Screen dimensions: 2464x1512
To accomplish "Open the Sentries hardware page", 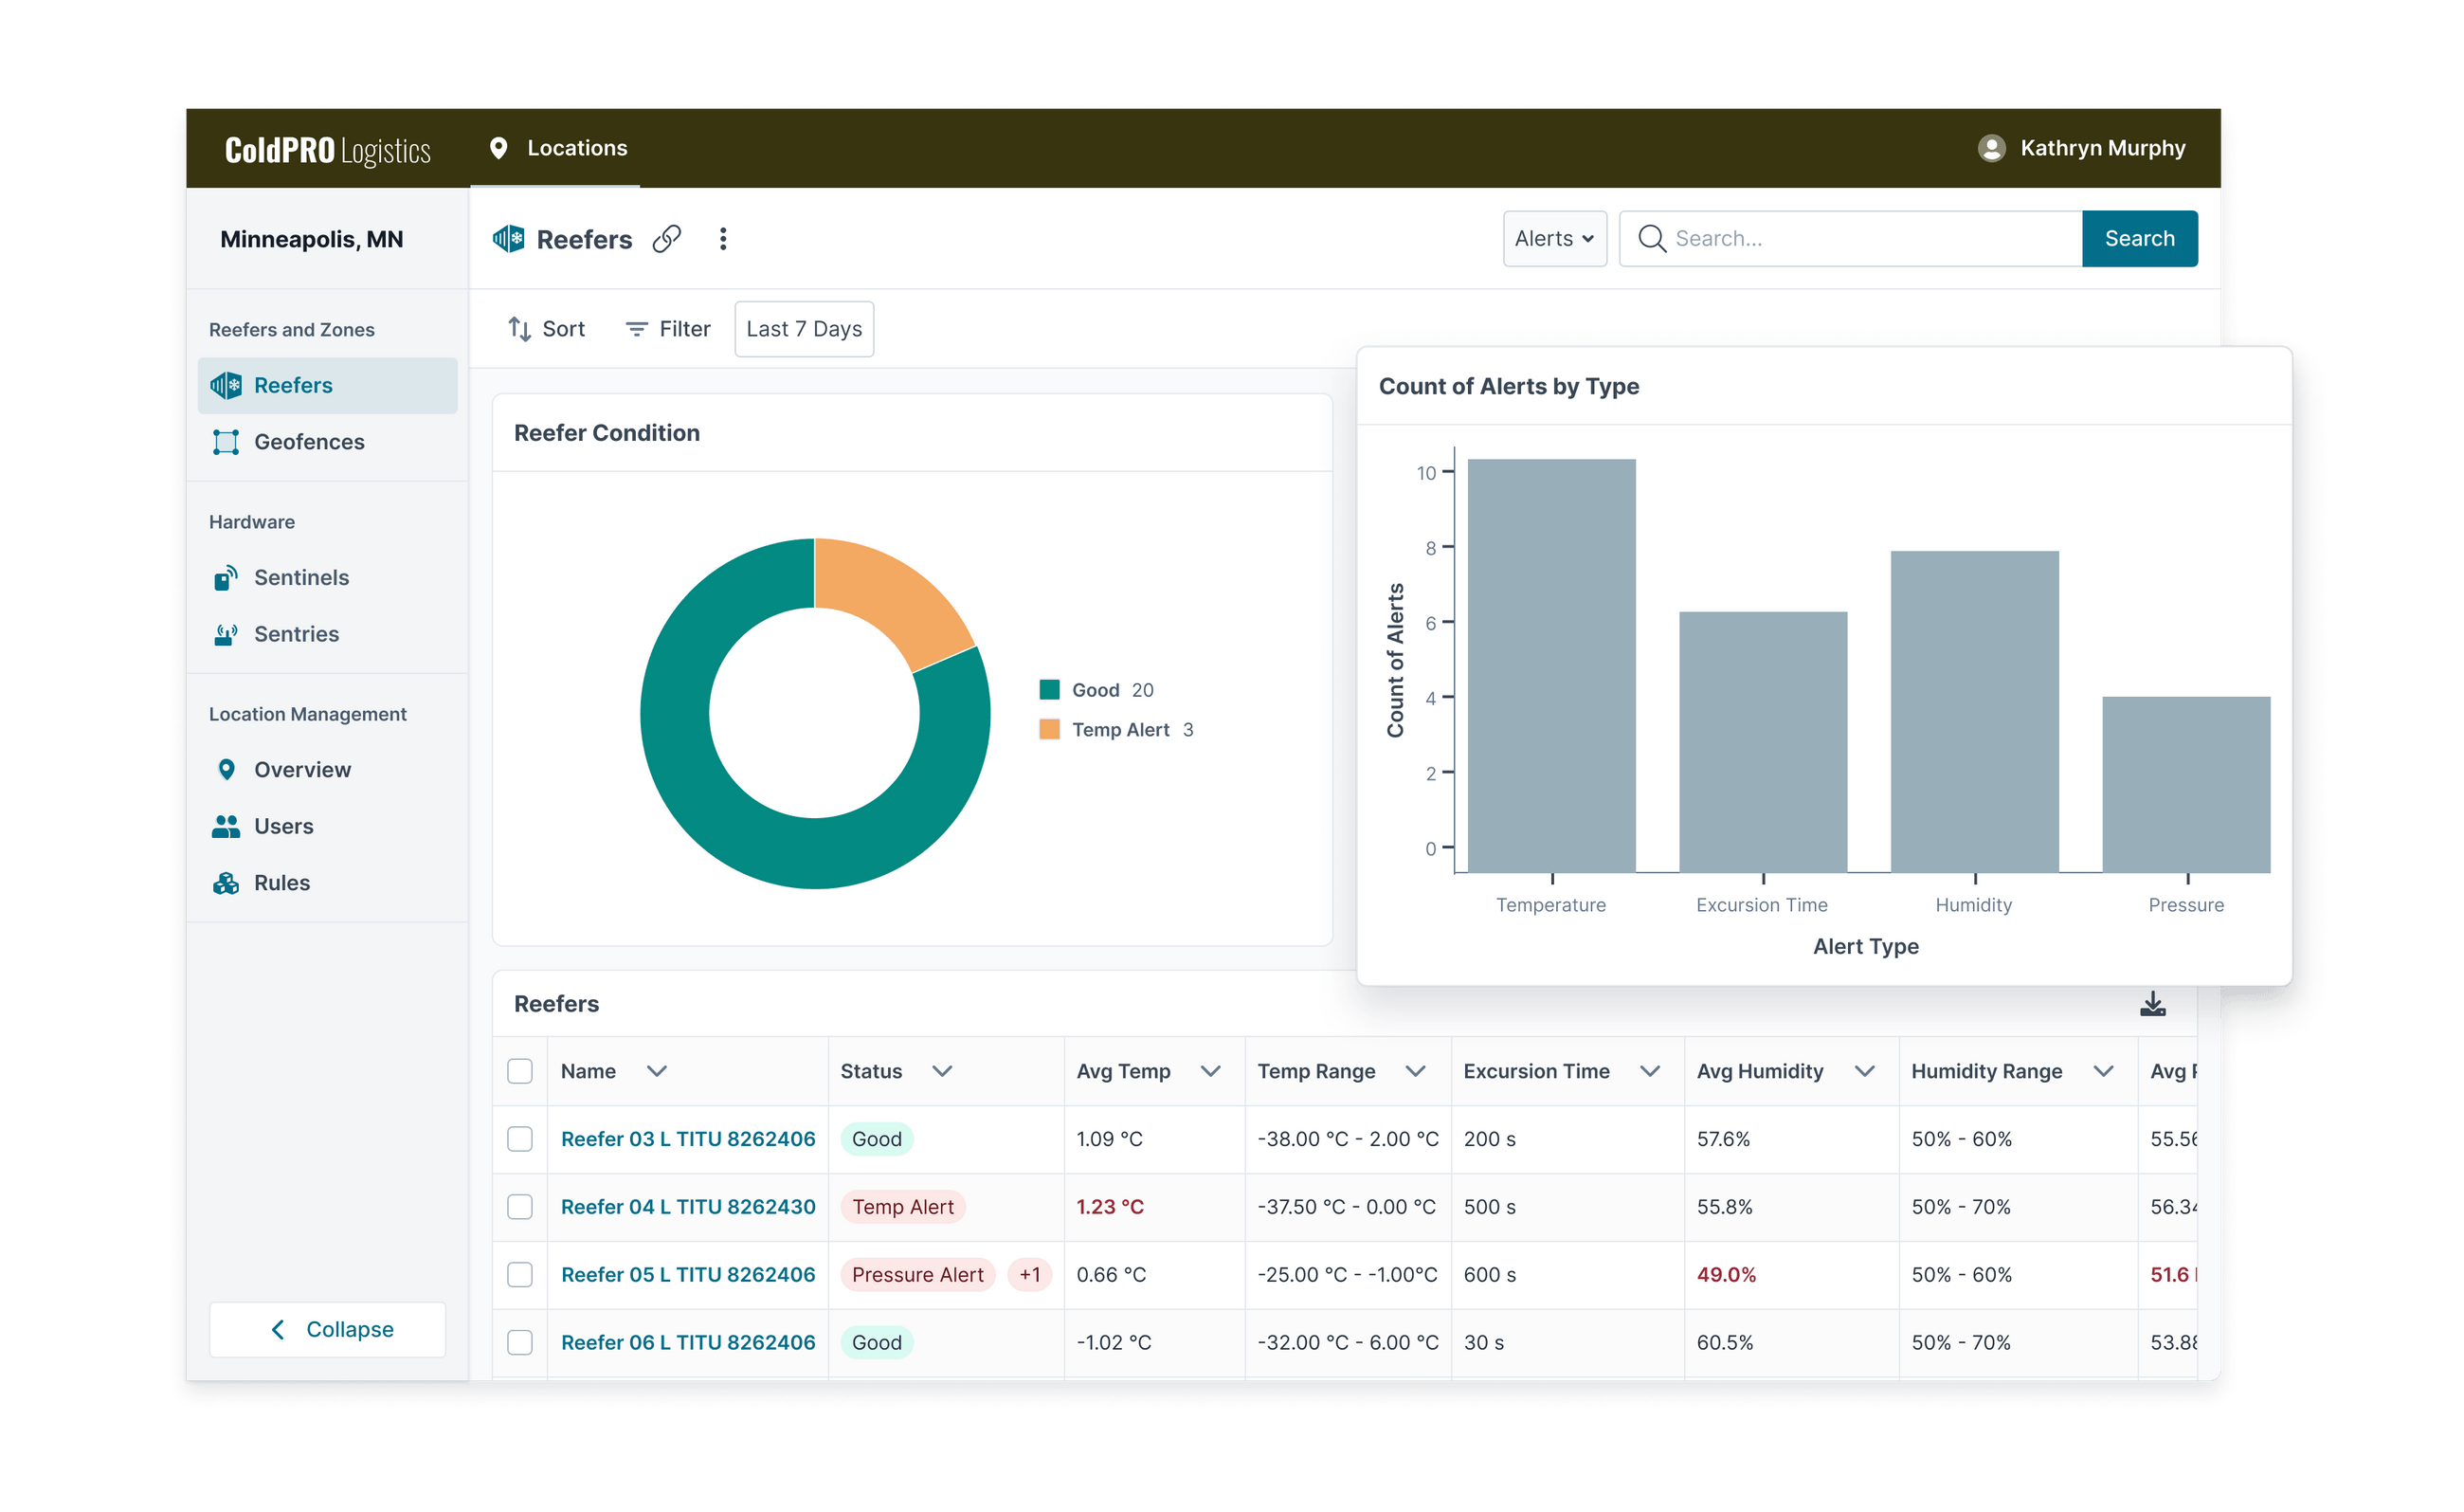I will pos(225,633).
